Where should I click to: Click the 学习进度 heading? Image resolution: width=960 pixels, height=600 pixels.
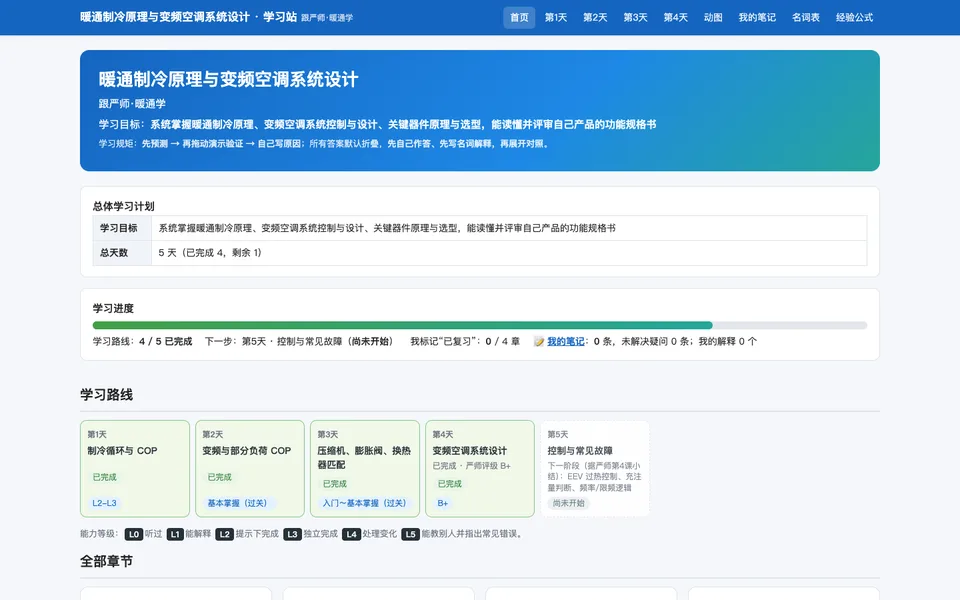tap(113, 309)
